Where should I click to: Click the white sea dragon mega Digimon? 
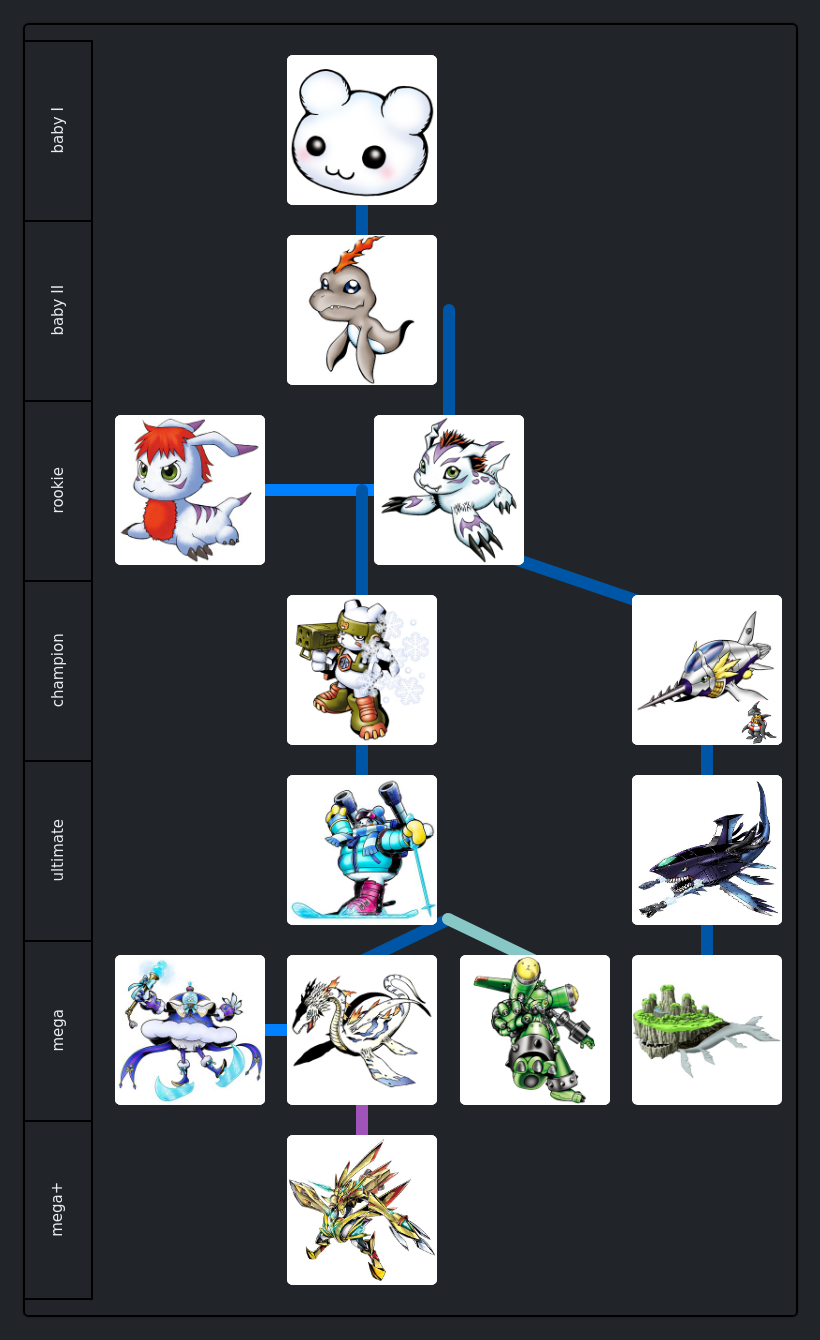(362, 1030)
